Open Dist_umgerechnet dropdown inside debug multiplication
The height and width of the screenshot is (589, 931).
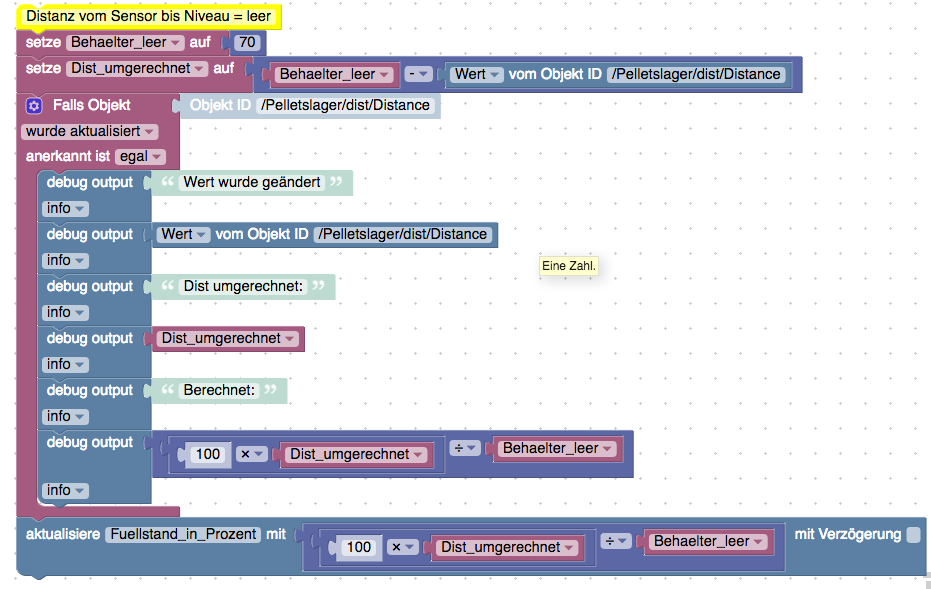[356, 454]
